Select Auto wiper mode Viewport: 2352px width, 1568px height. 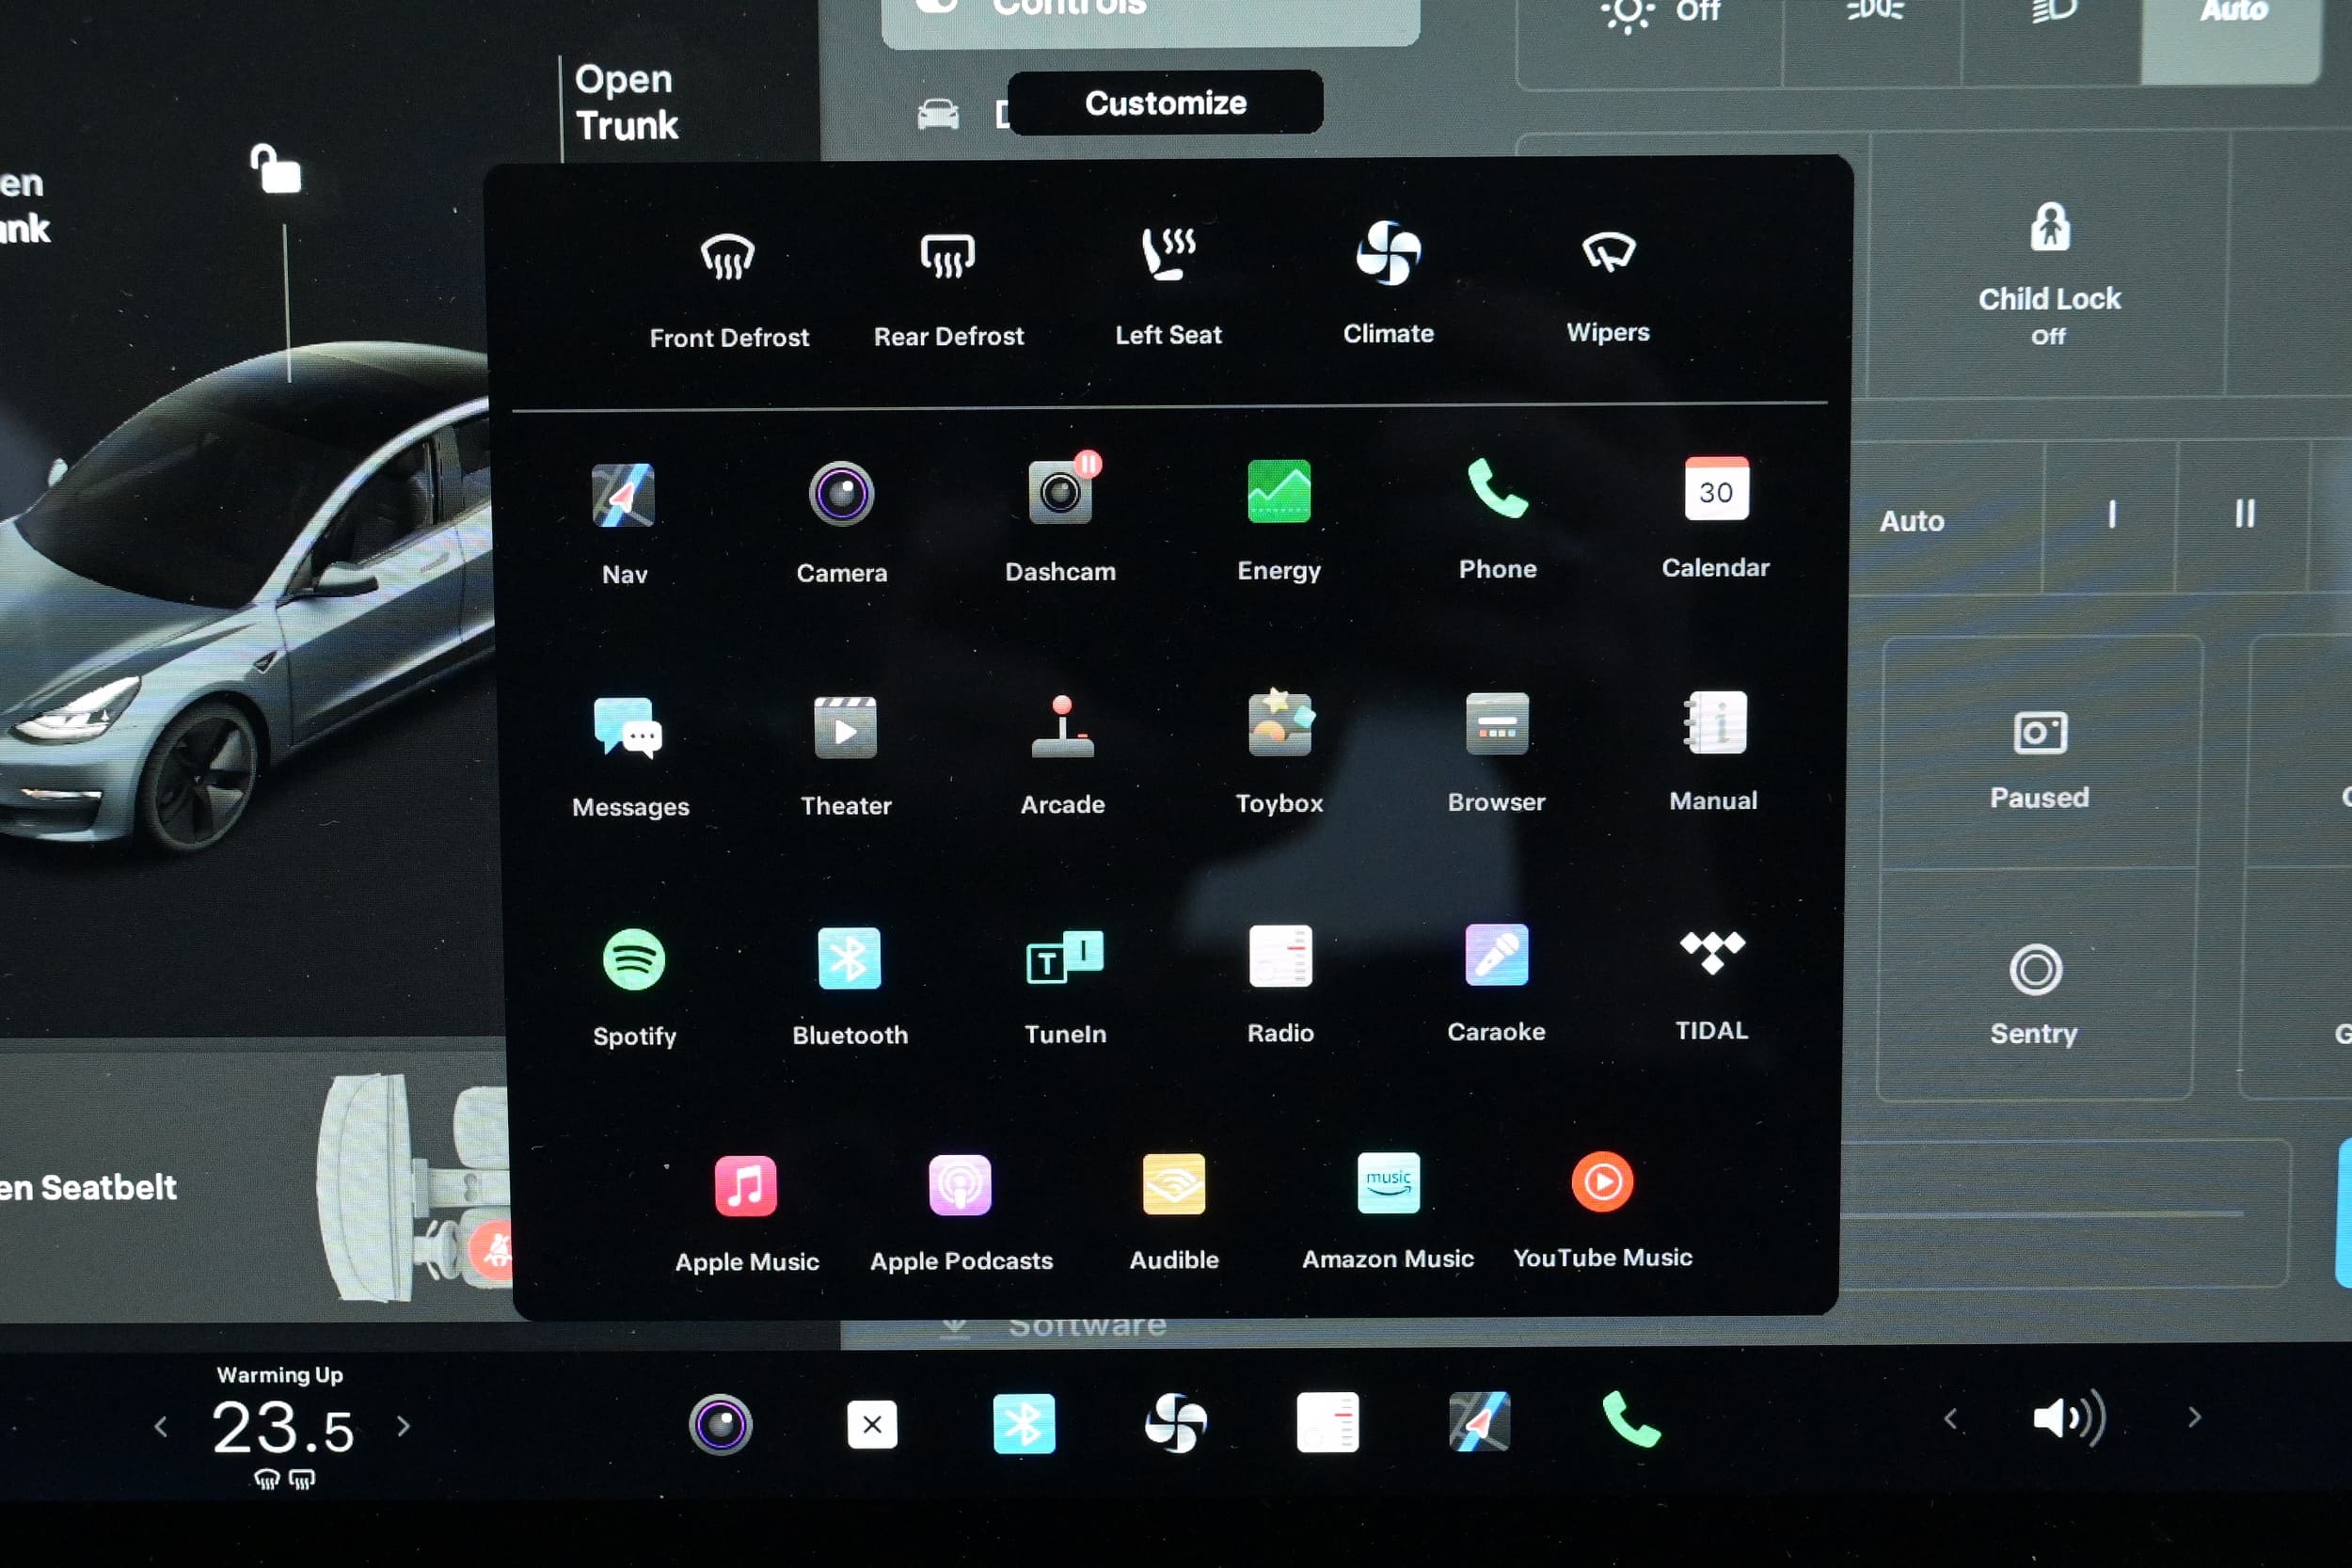click(1911, 521)
